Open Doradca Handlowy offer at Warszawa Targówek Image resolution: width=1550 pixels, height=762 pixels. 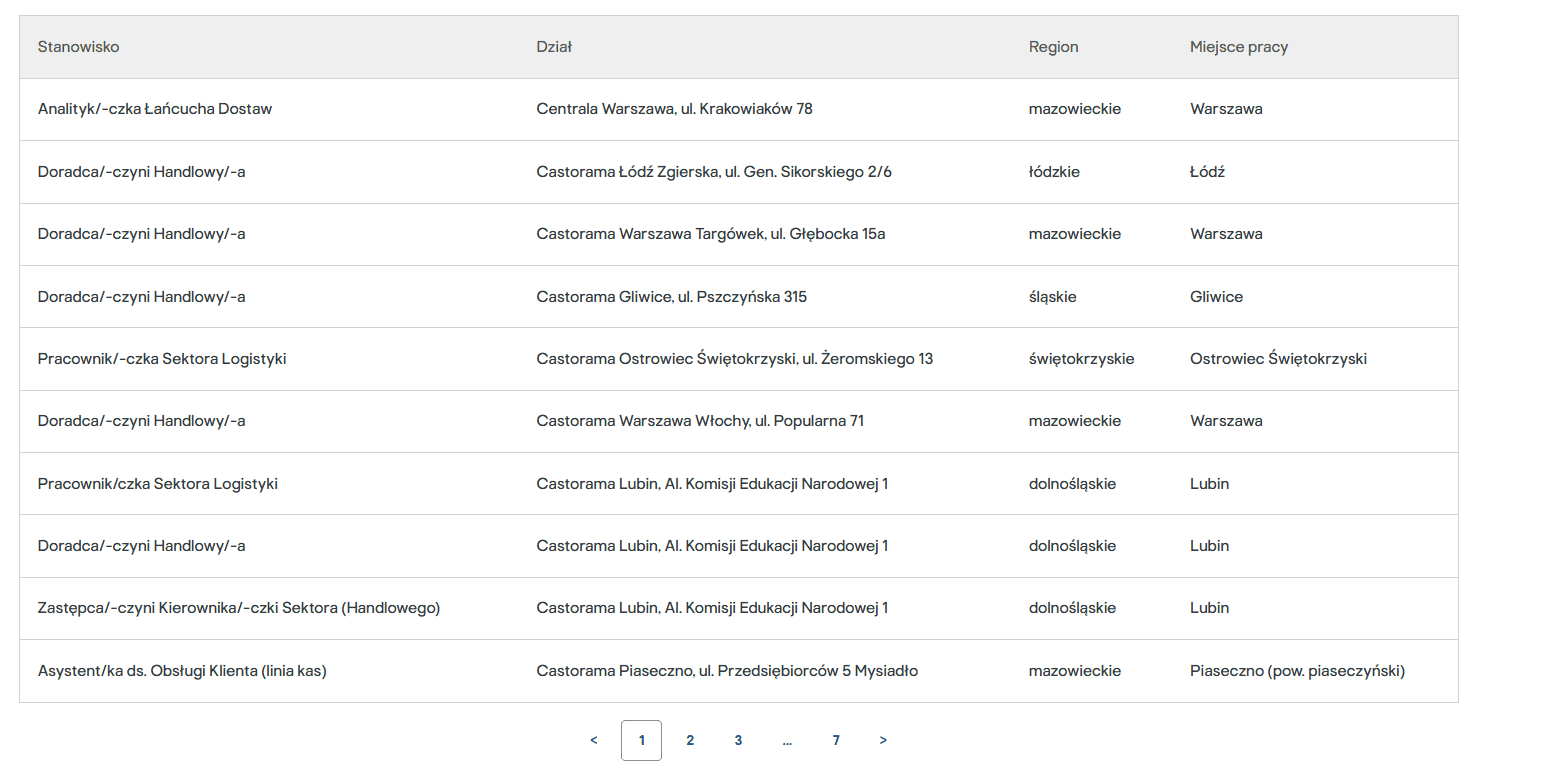[x=142, y=234]
